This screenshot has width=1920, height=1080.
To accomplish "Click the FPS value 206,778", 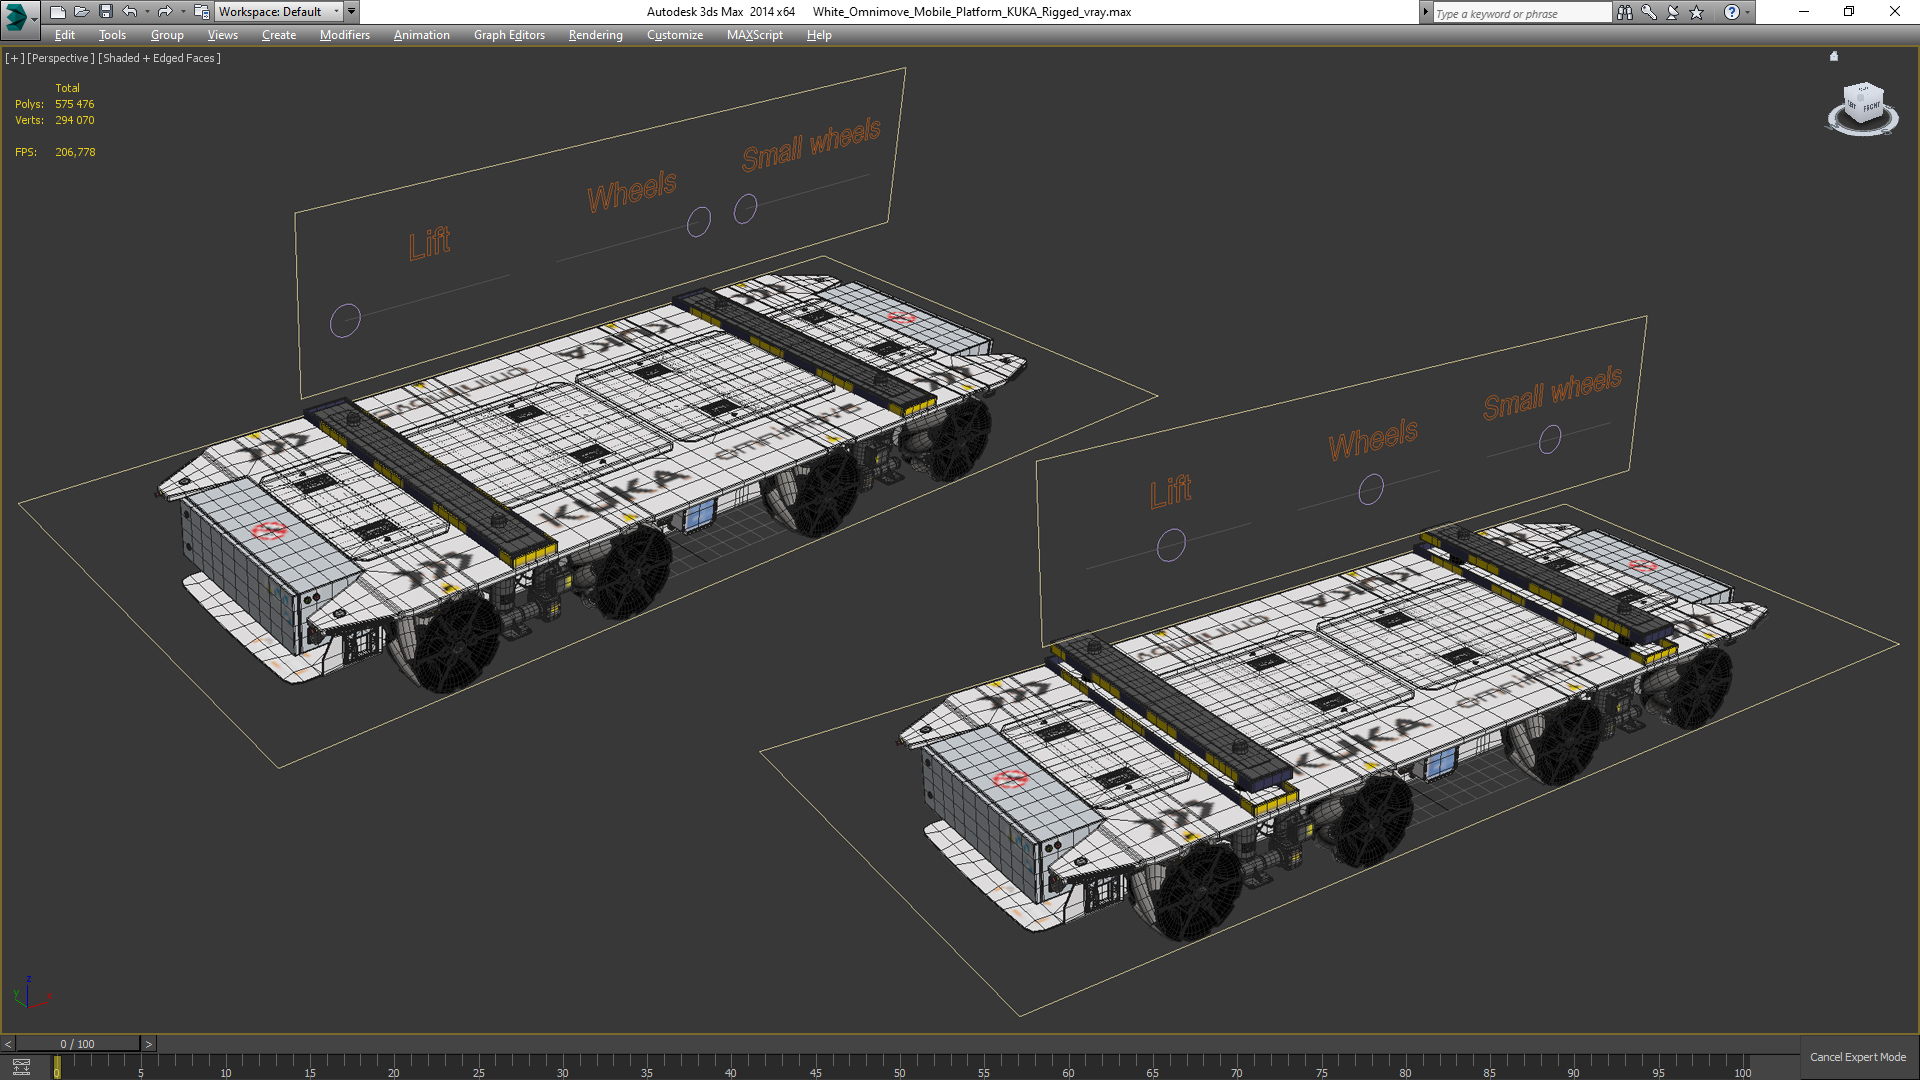I will coord(75,152).
